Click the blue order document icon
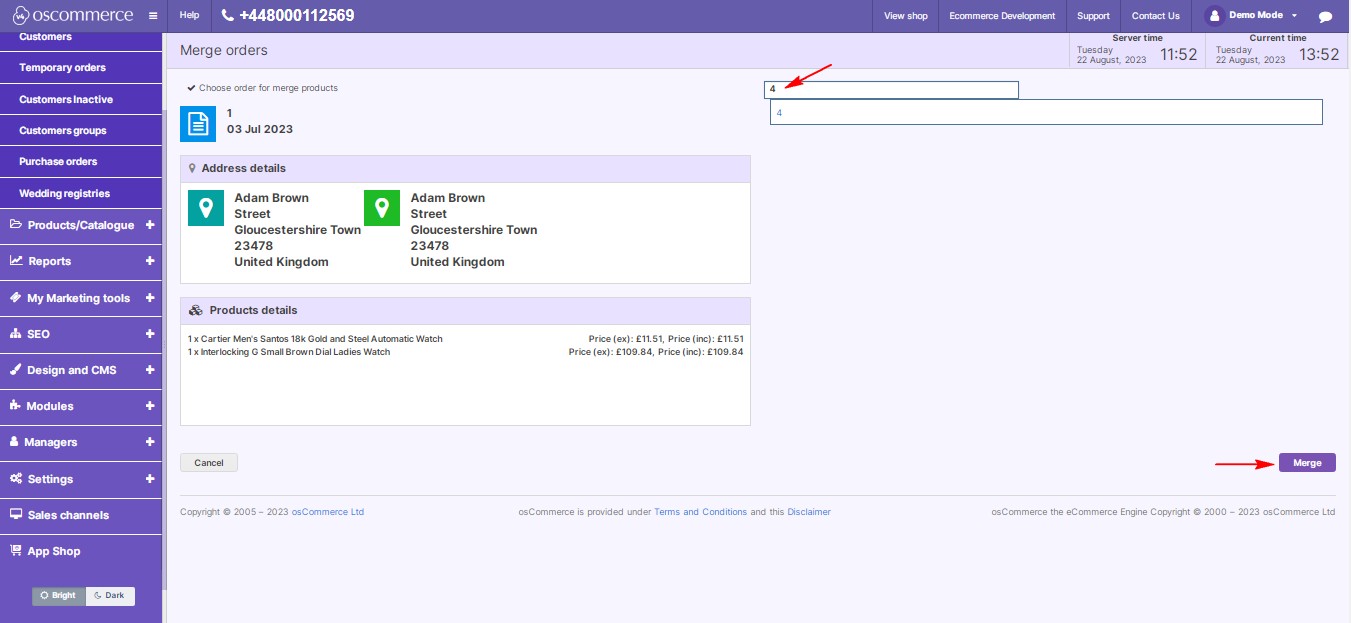 (198, 123)
